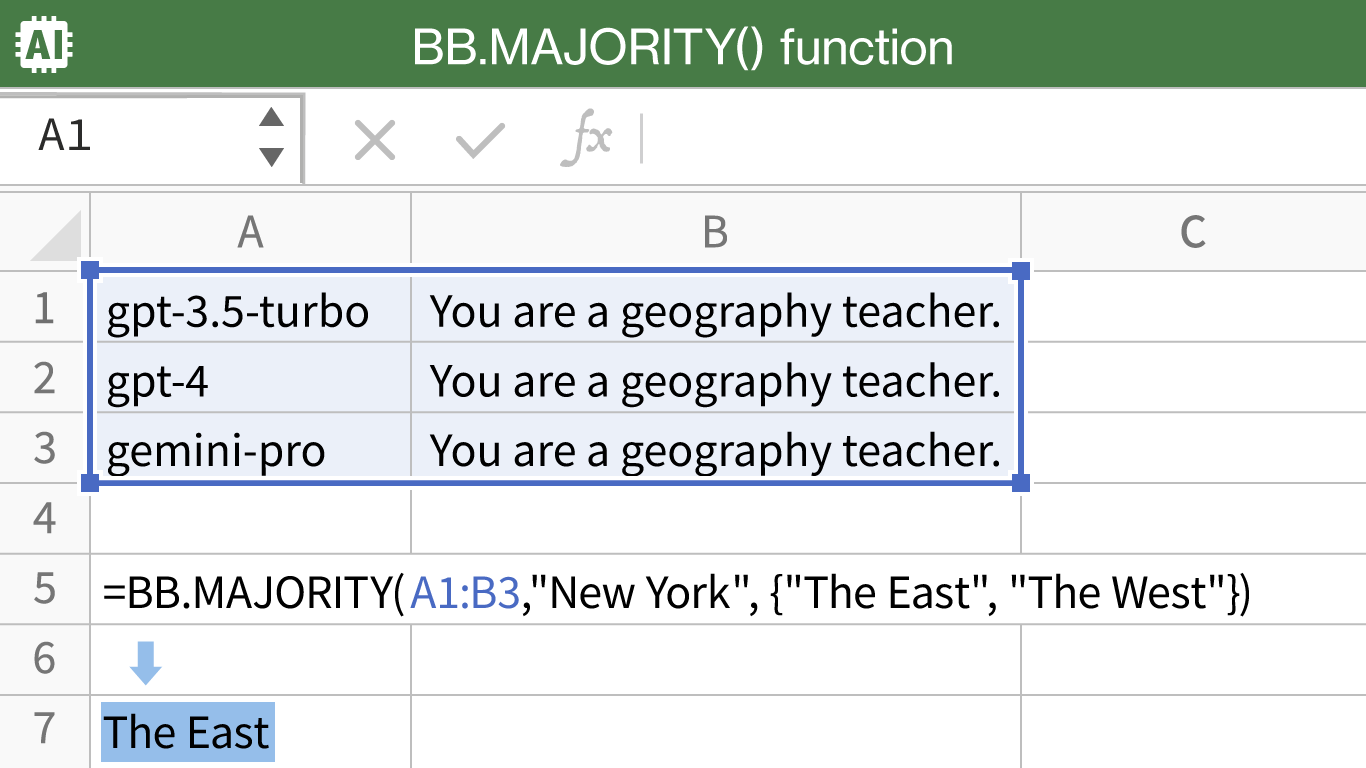
Task: Click the Name Box down arrow
Action: pyautogui.click(x=271, y=157)
